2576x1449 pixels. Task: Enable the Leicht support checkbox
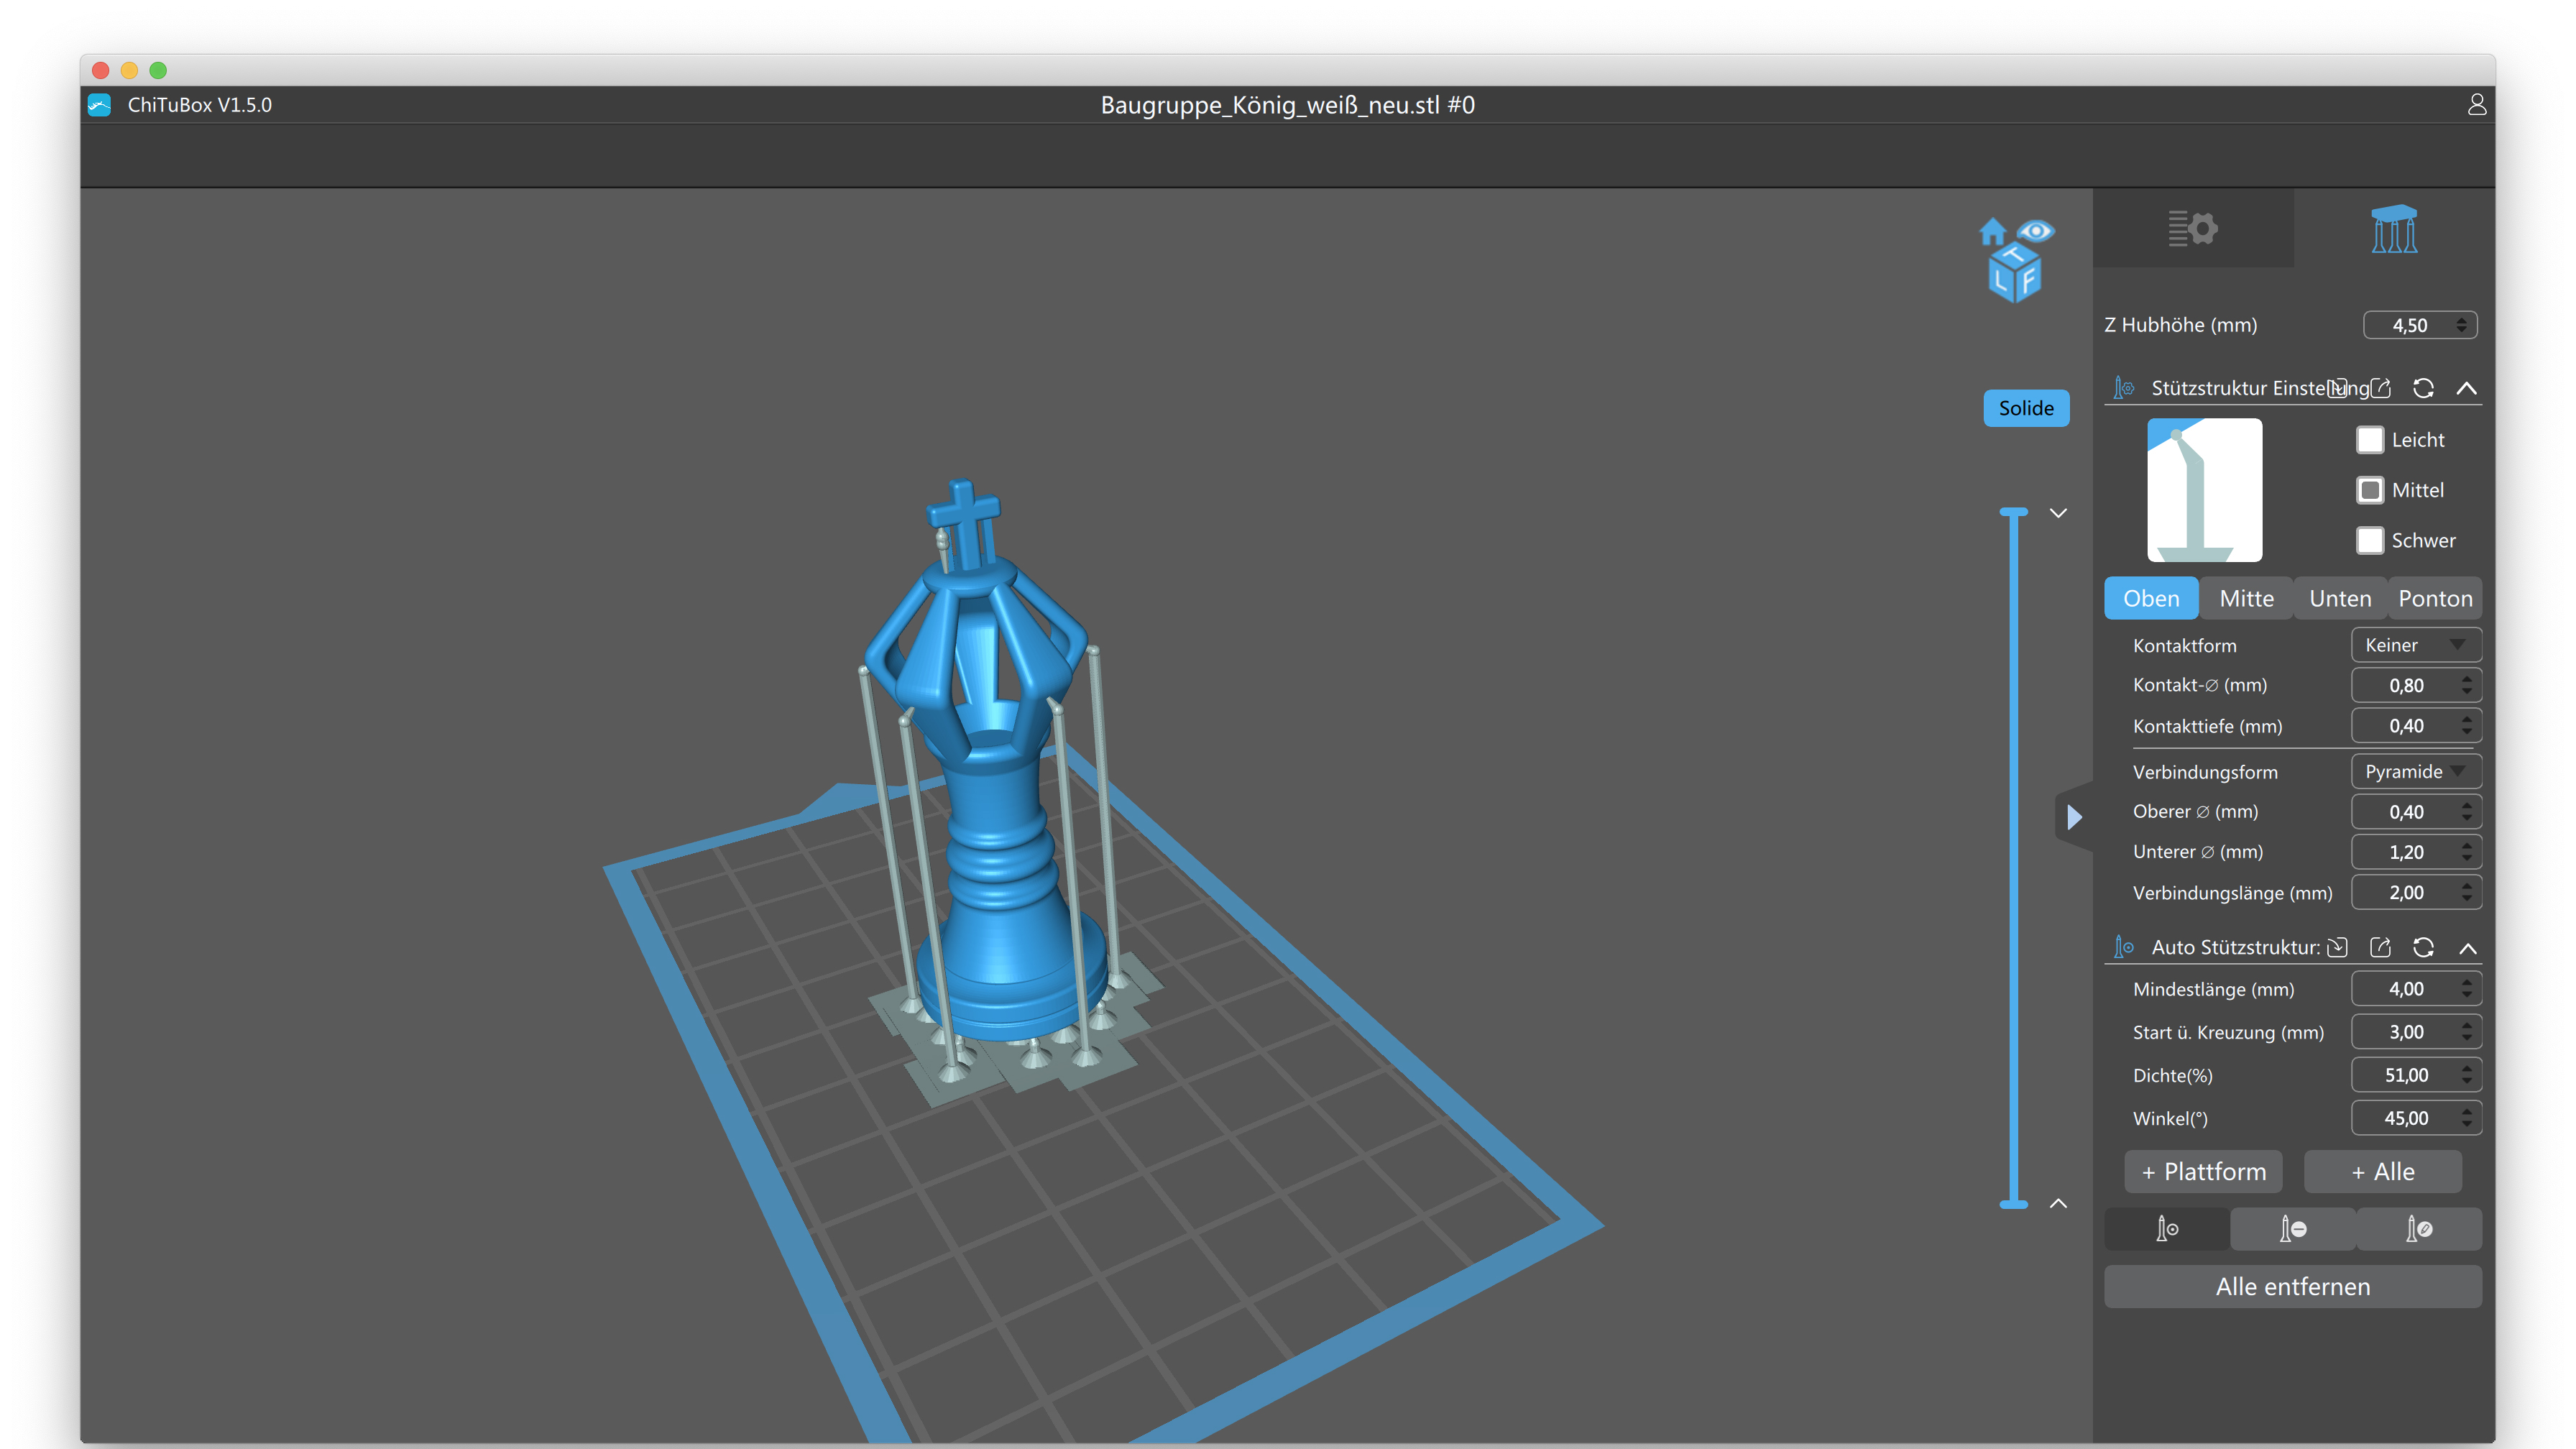[x=2369, y=440]
